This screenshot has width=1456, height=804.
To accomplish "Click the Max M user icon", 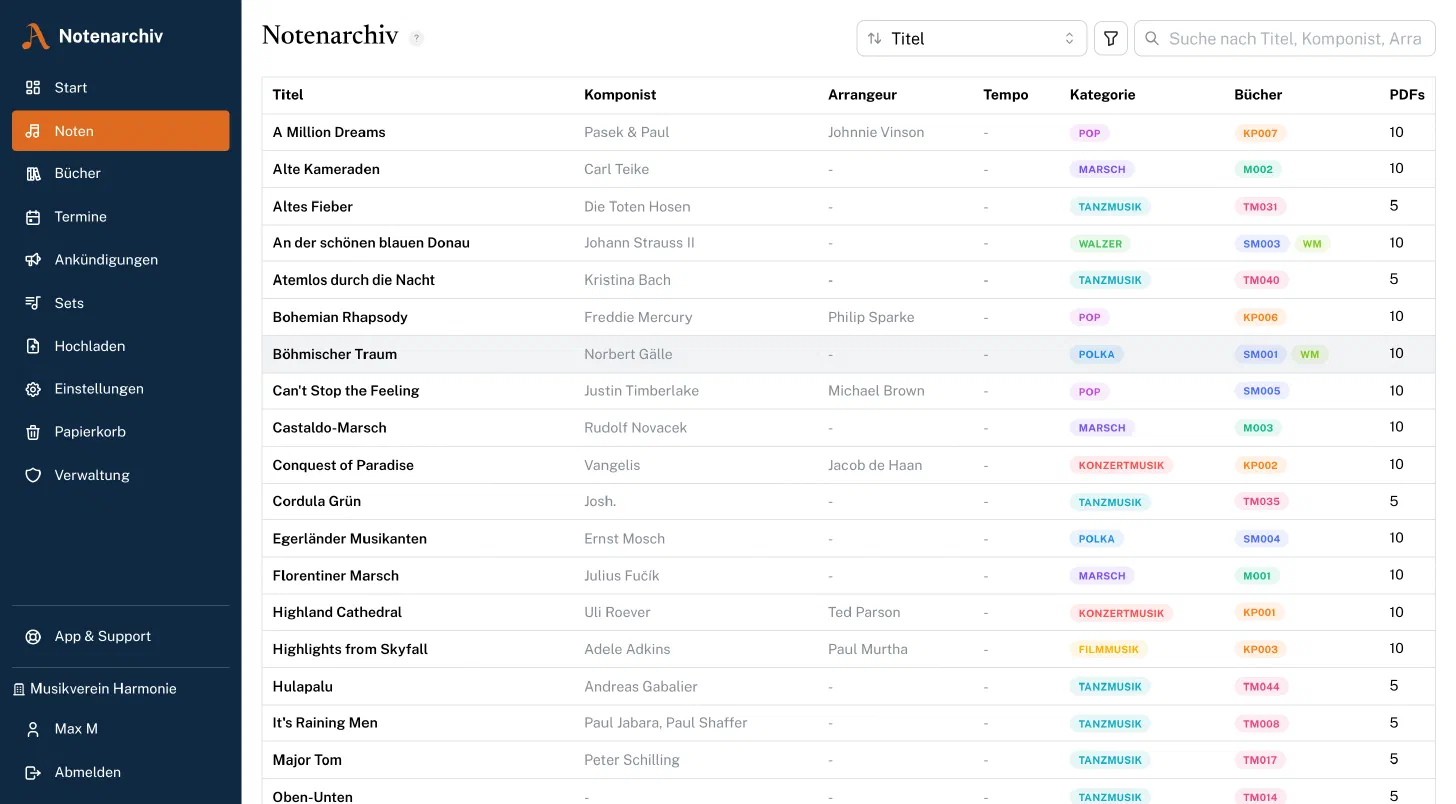I will coord(33,729).
